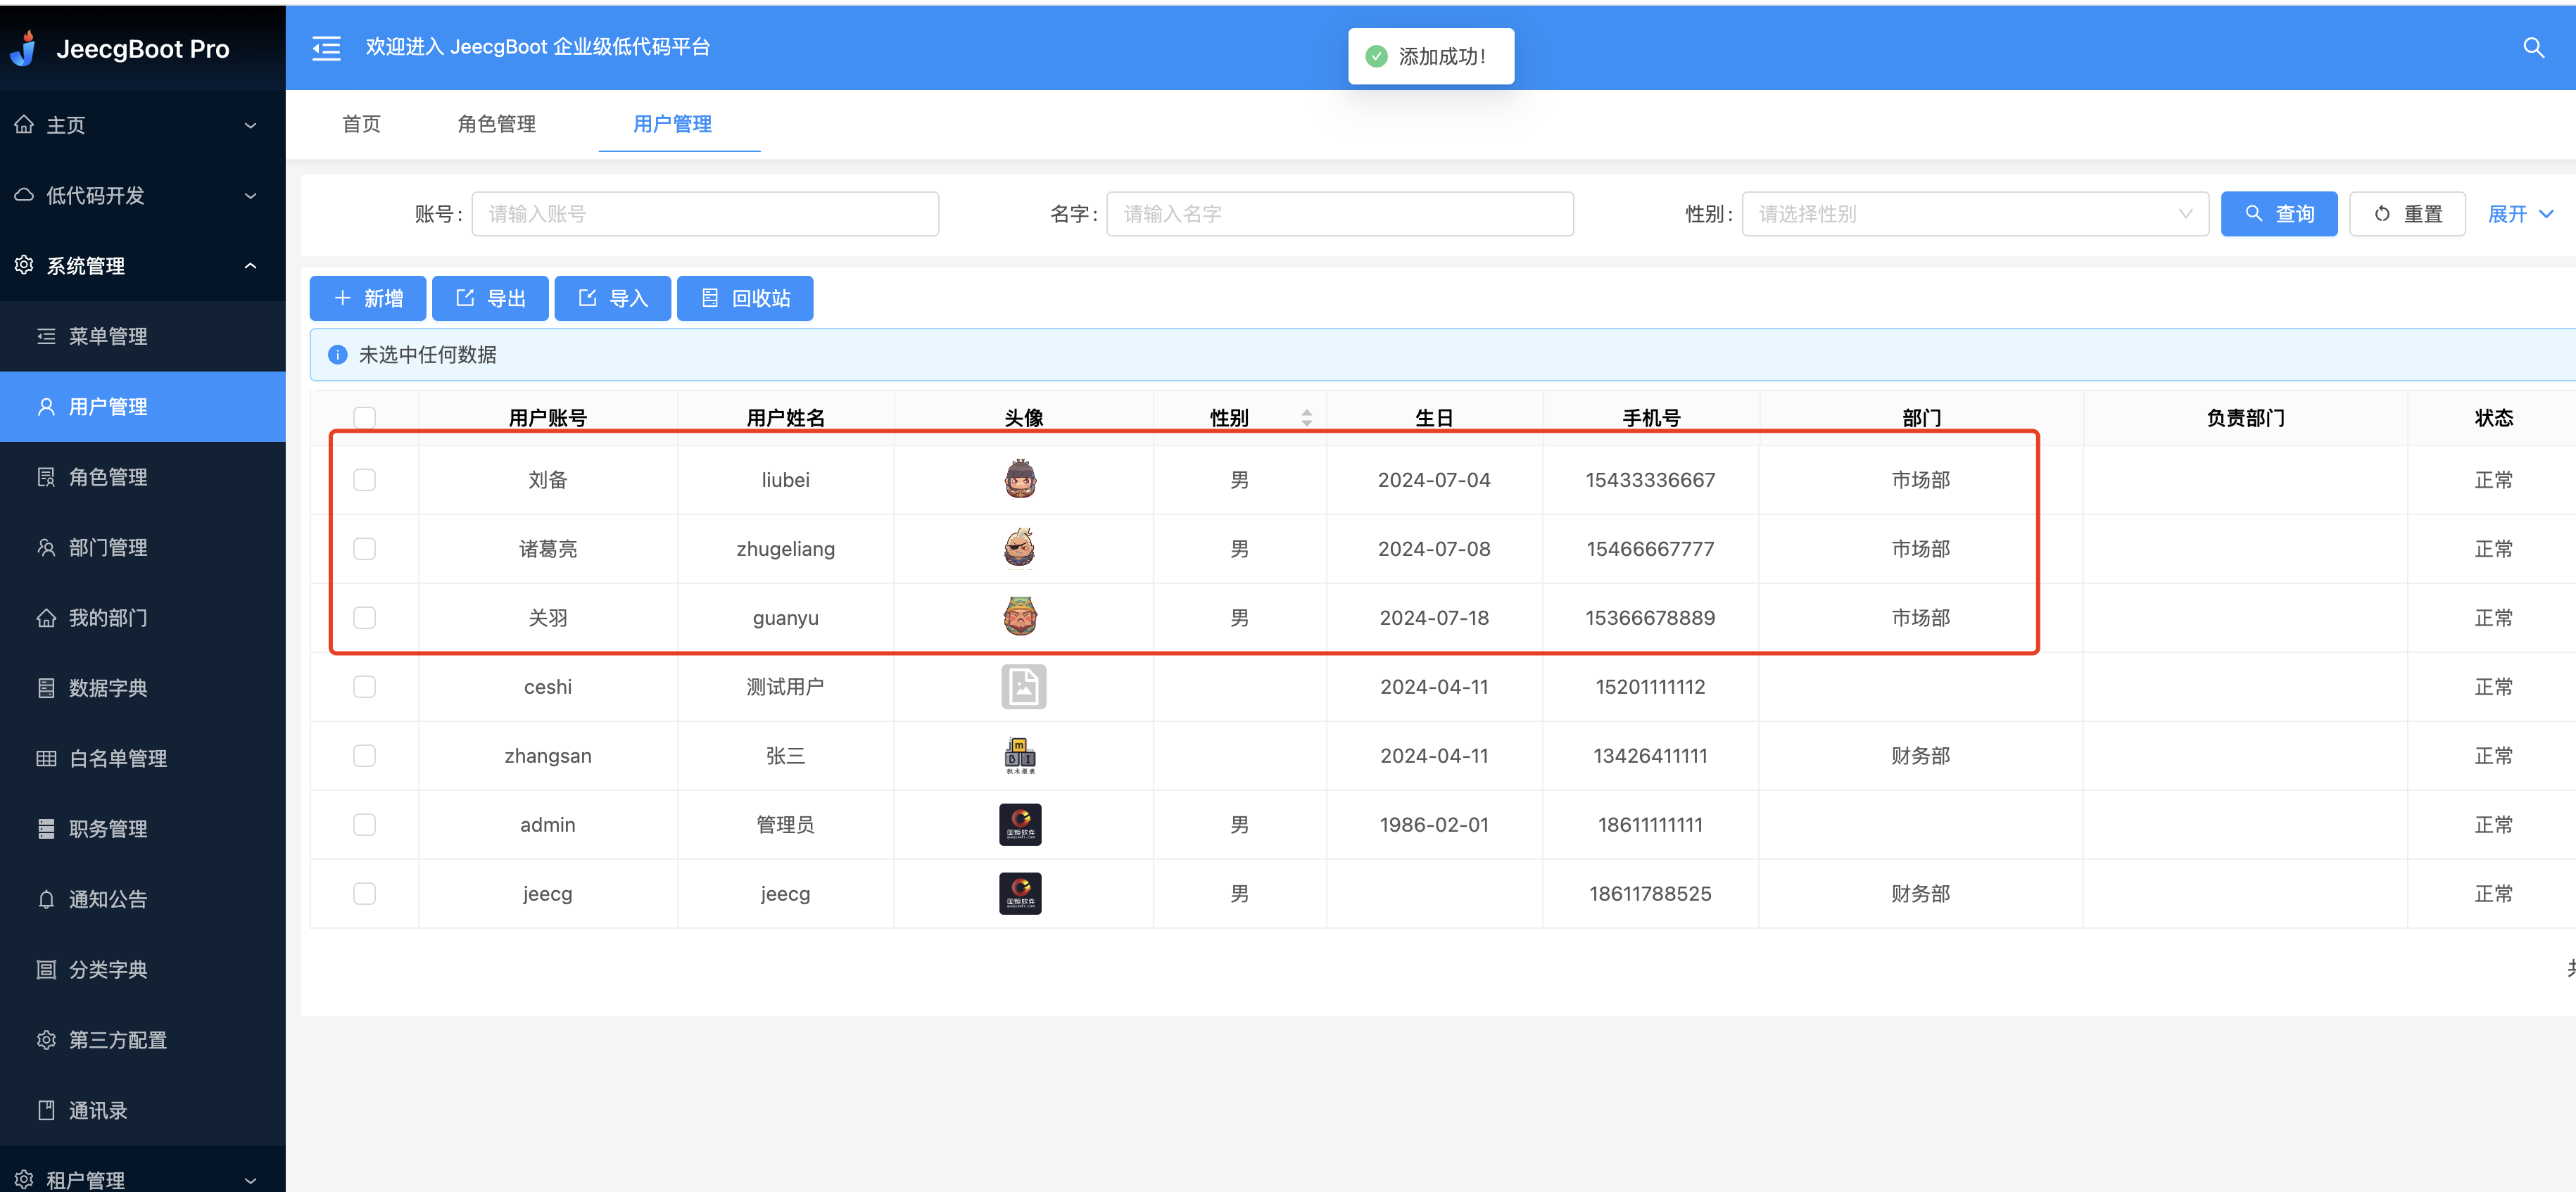
Task: Click the info icon in 未选中任何数据 banner
Action: tap(338, 355)
